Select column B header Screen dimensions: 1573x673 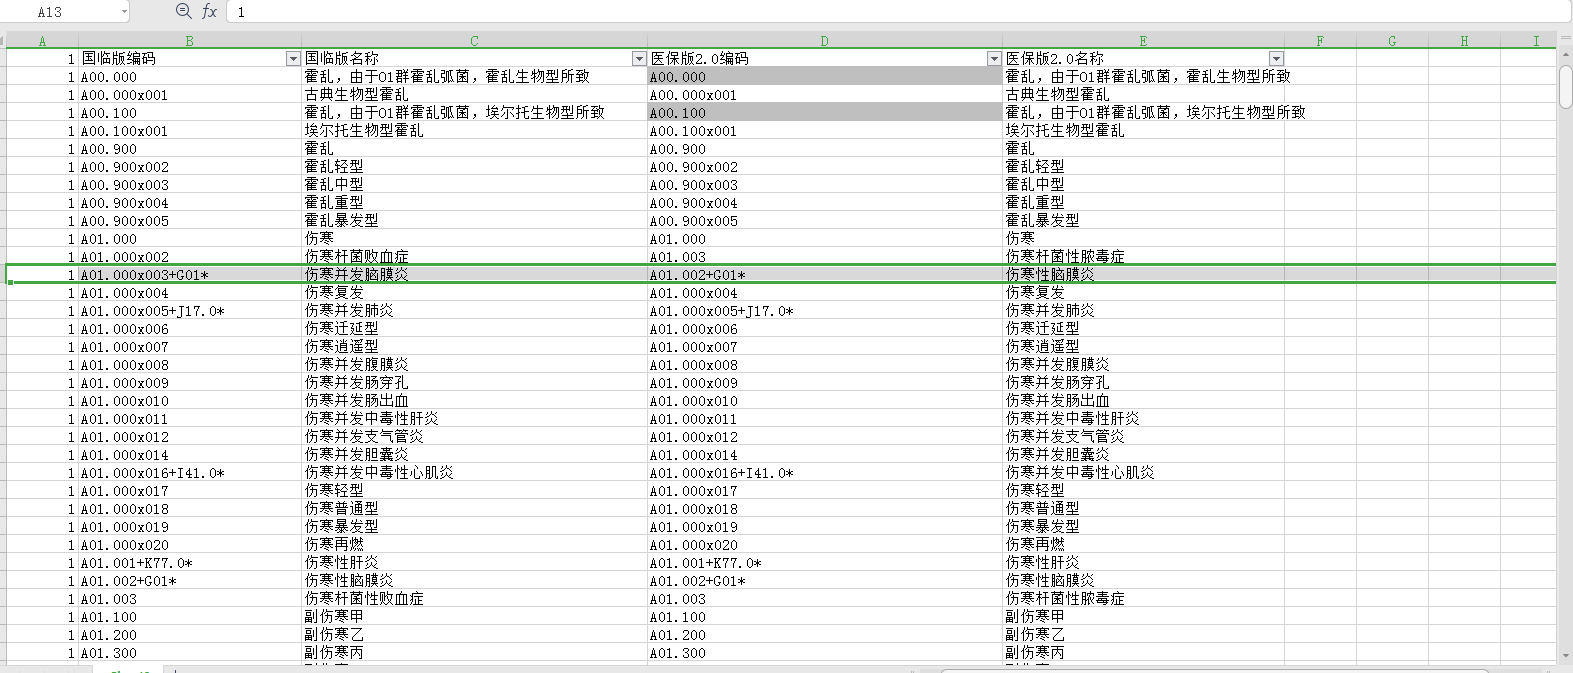click(x=190, y=41)
